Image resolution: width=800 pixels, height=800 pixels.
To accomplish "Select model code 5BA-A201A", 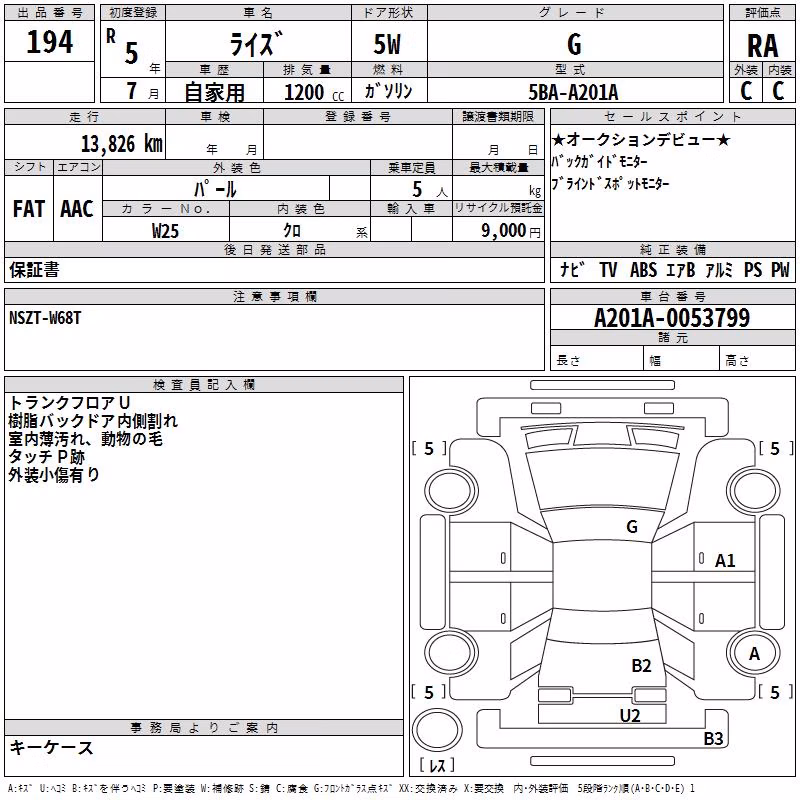I will pos(573,92).
